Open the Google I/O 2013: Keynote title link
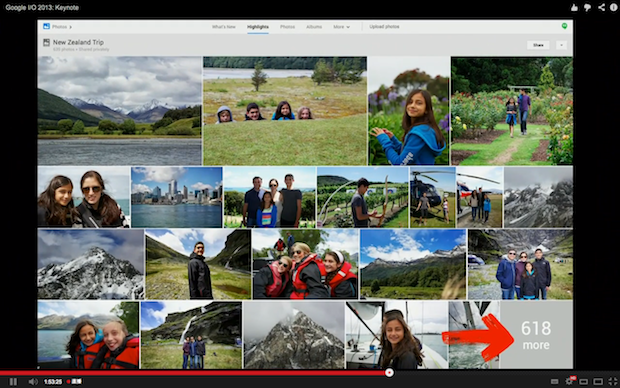Image resolution: width=620 pixels, height=388 pixels. (x=42, y=8)
